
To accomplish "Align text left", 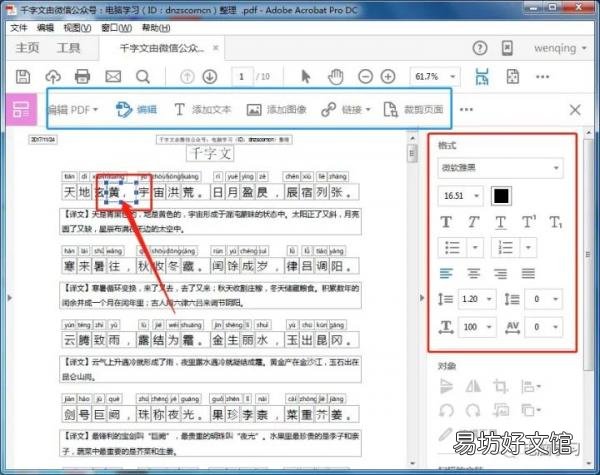I will 446,273.
